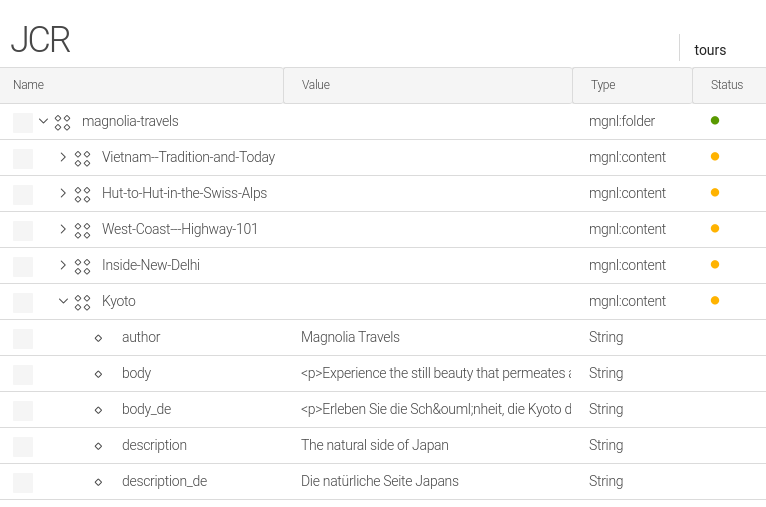Tick the checkbox for body_de property
The height and width of the screenshot is (507, 766).
23,411
